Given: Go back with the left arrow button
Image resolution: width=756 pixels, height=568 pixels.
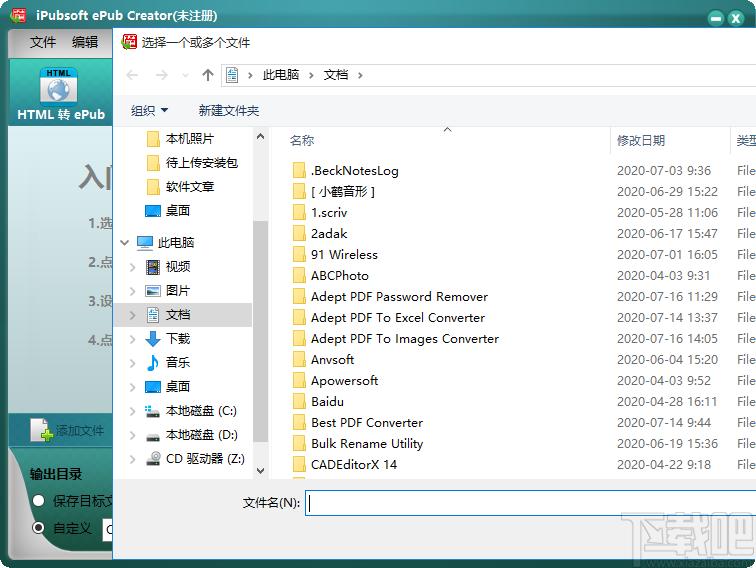Looking at the screenshot, I should point(132,75).
